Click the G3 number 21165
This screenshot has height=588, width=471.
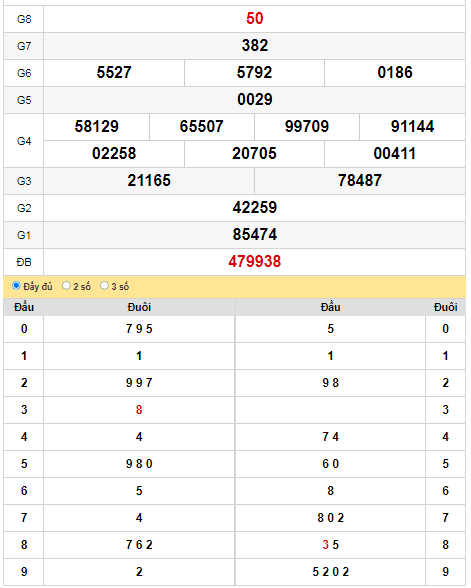149,180
